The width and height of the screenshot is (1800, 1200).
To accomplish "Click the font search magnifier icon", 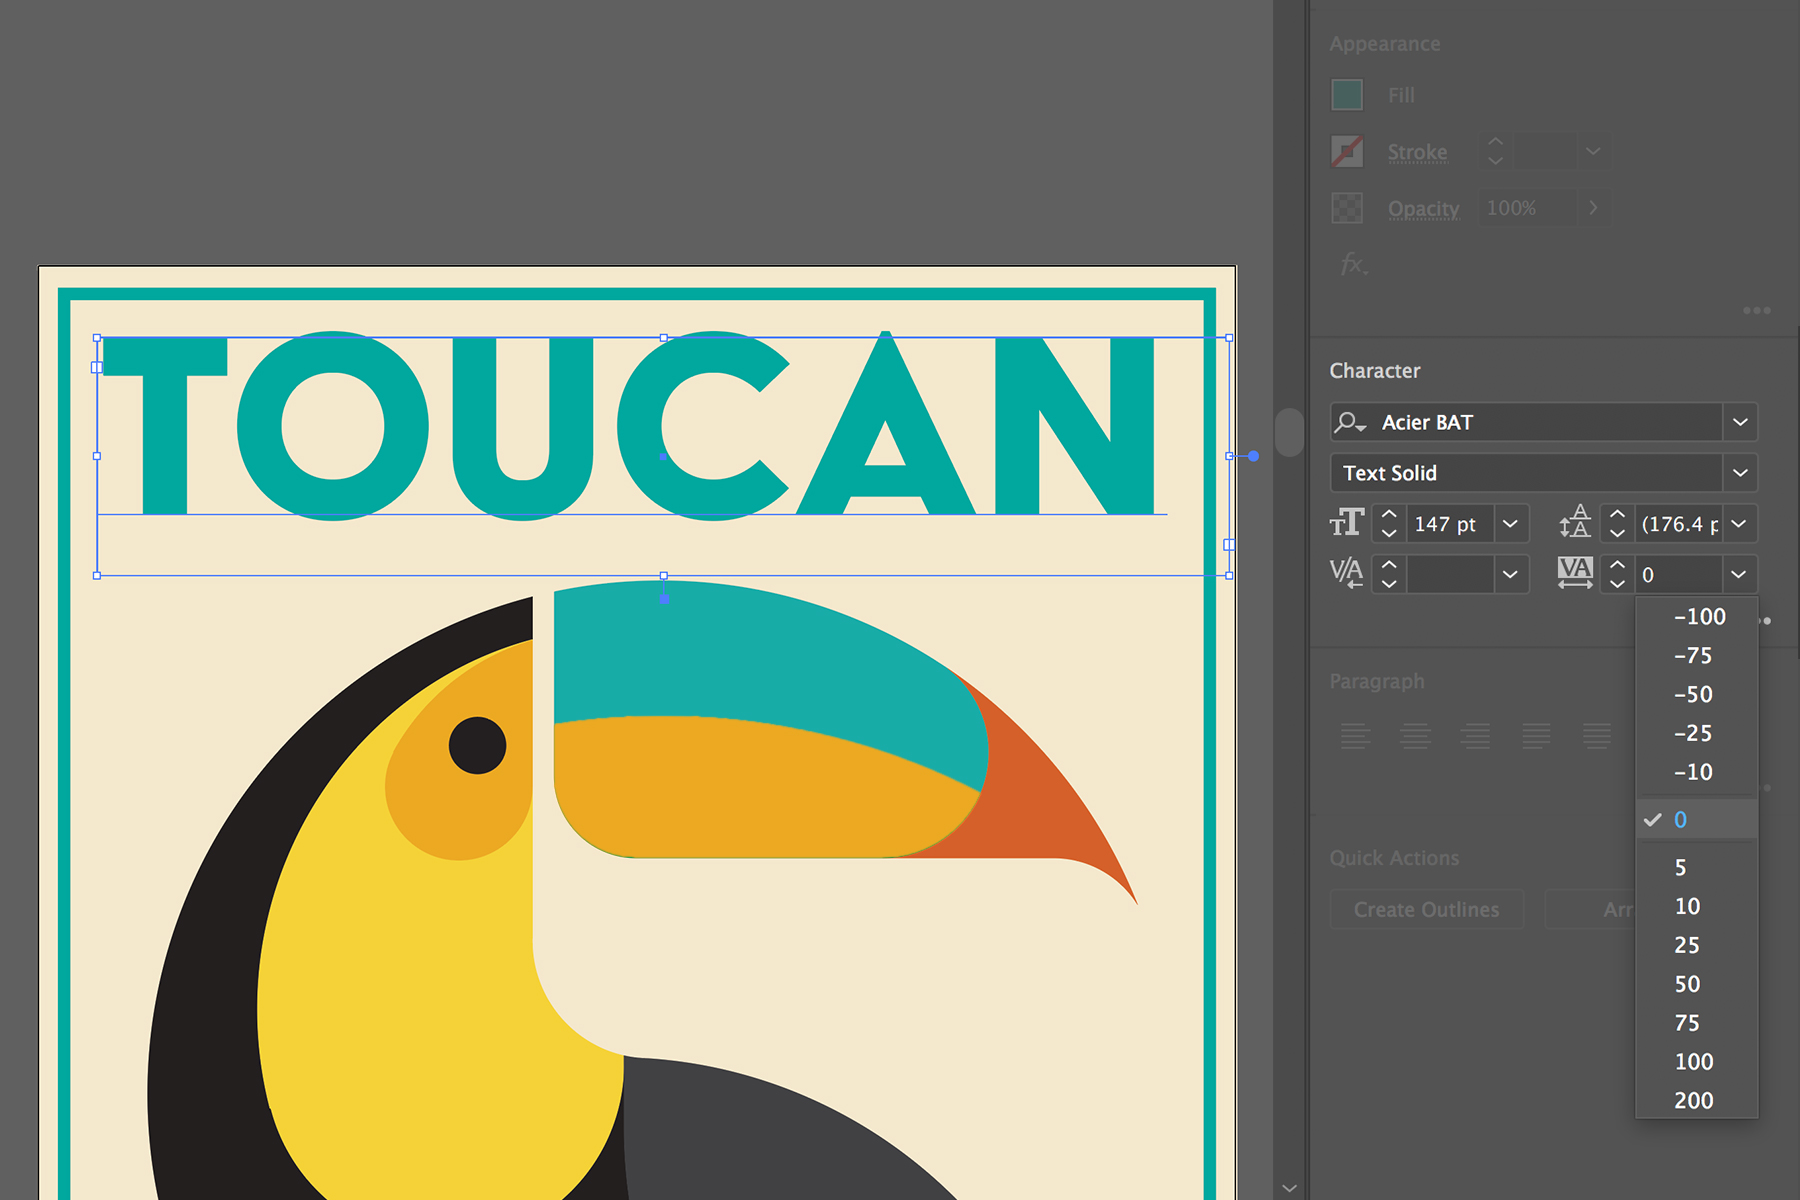I will click(x=1350, y=422).
